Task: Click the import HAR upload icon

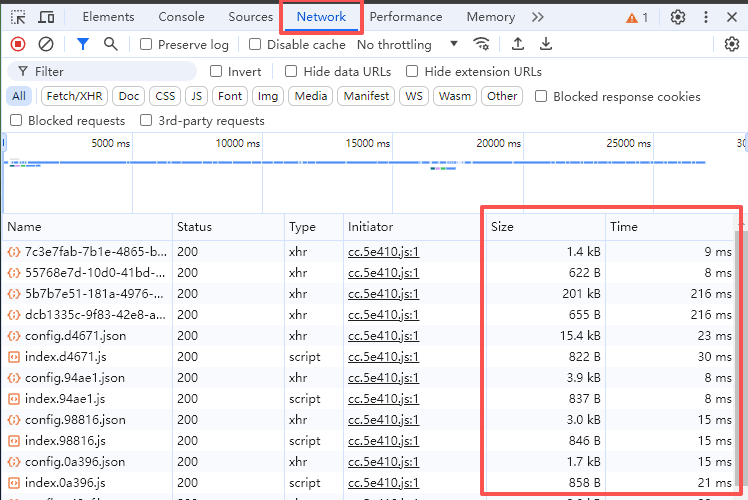Action: [518, 44]
